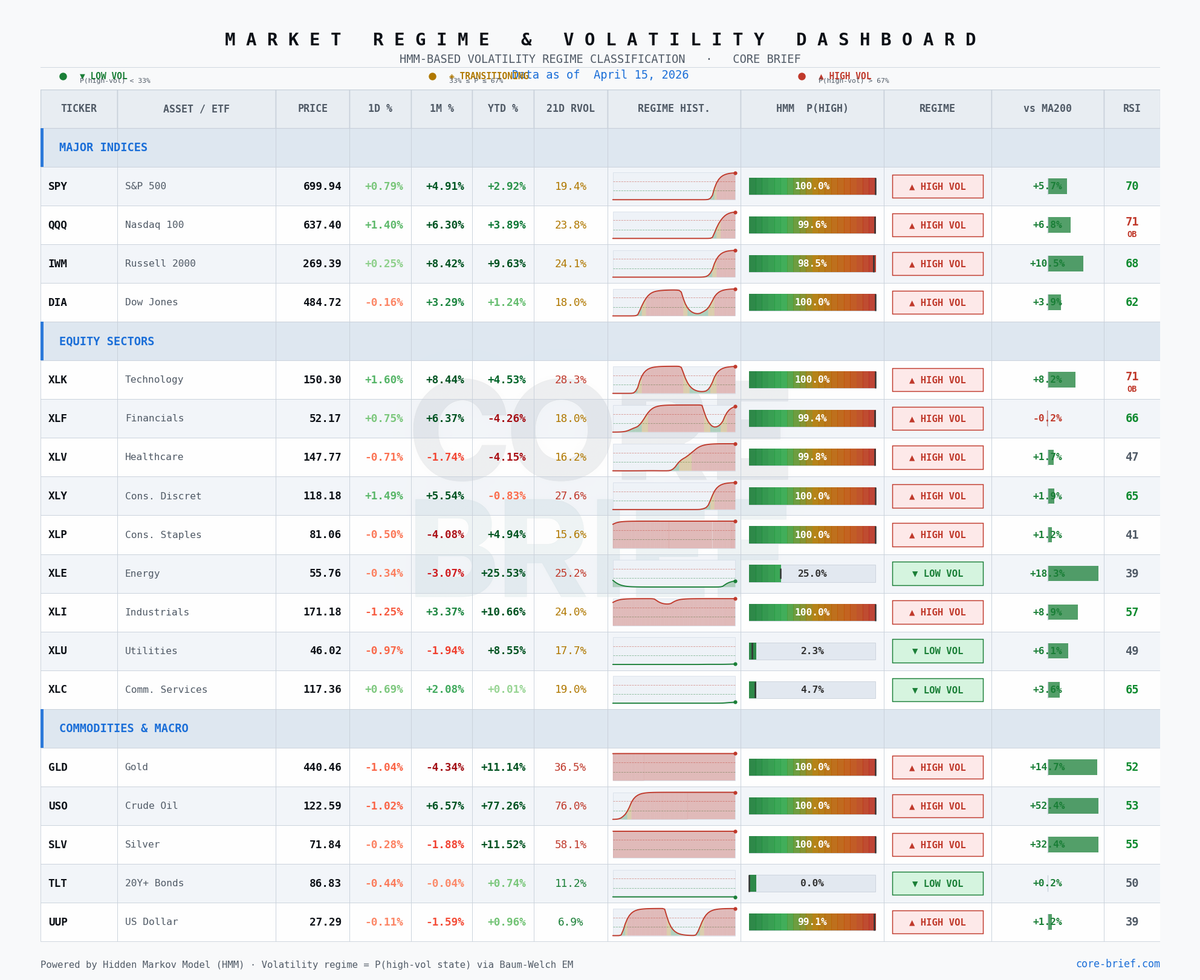Click QQQ's HIGH VOL regime badge
Viewport: 1200px width, 980px height.
click(x=937, y=225)
